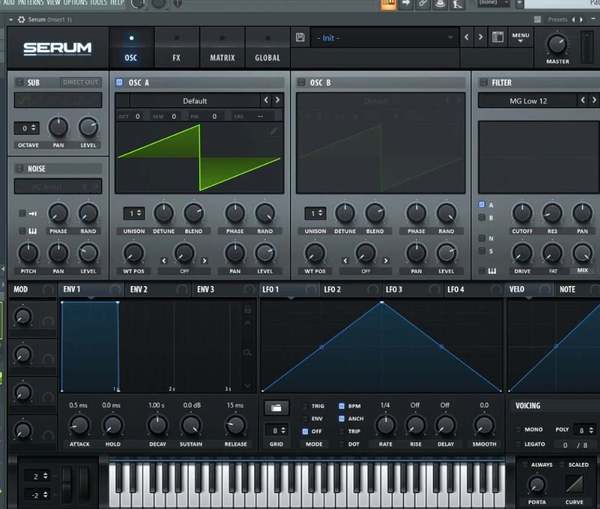Screen dimensions: 600x509
Task: Open the MENU dropdown
Action: click(x=521, y=37)
